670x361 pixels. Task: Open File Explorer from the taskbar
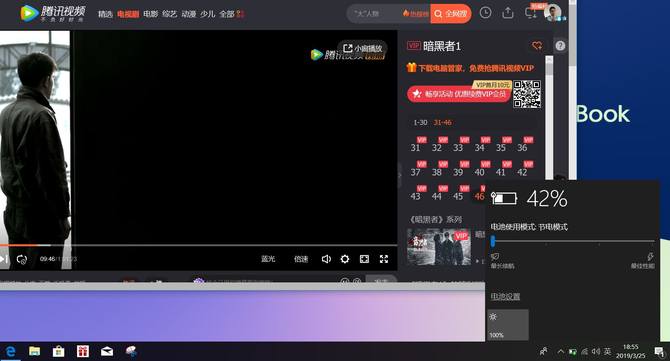(x=34, y=351)
